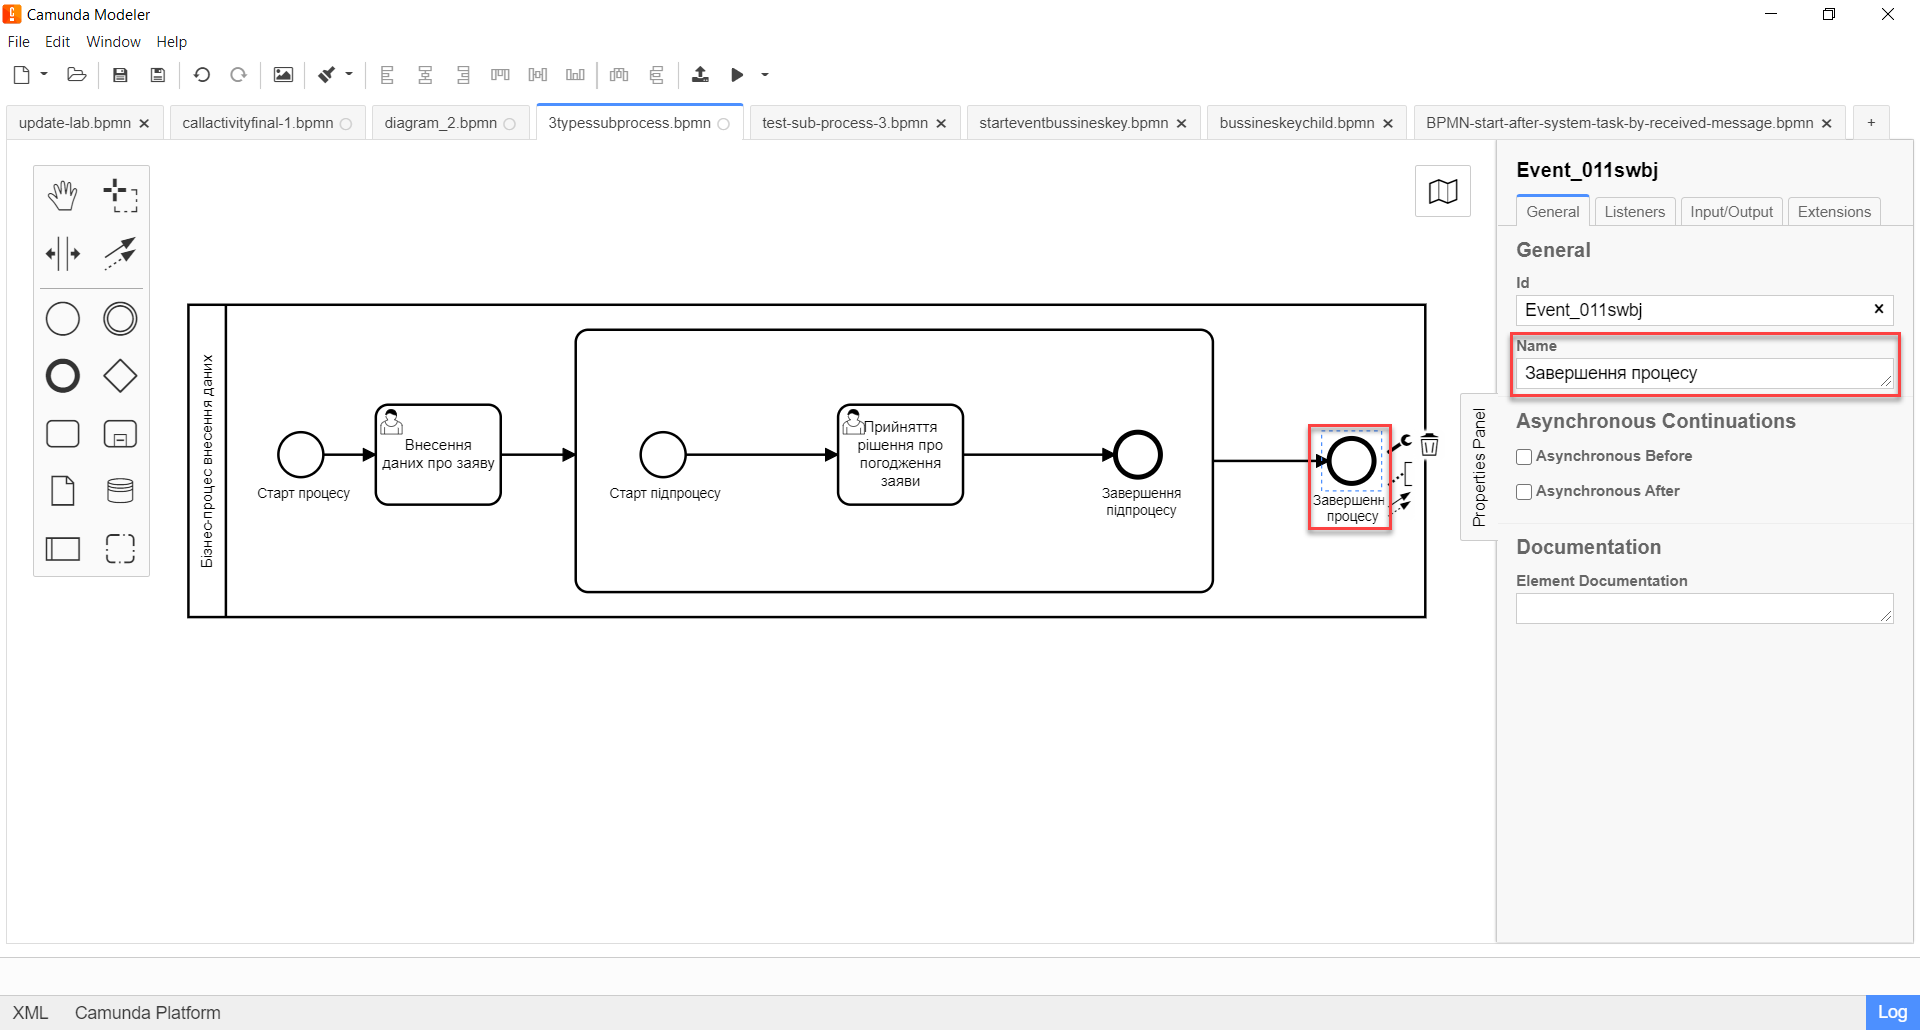Activate the Lasso selection tool

120,196
